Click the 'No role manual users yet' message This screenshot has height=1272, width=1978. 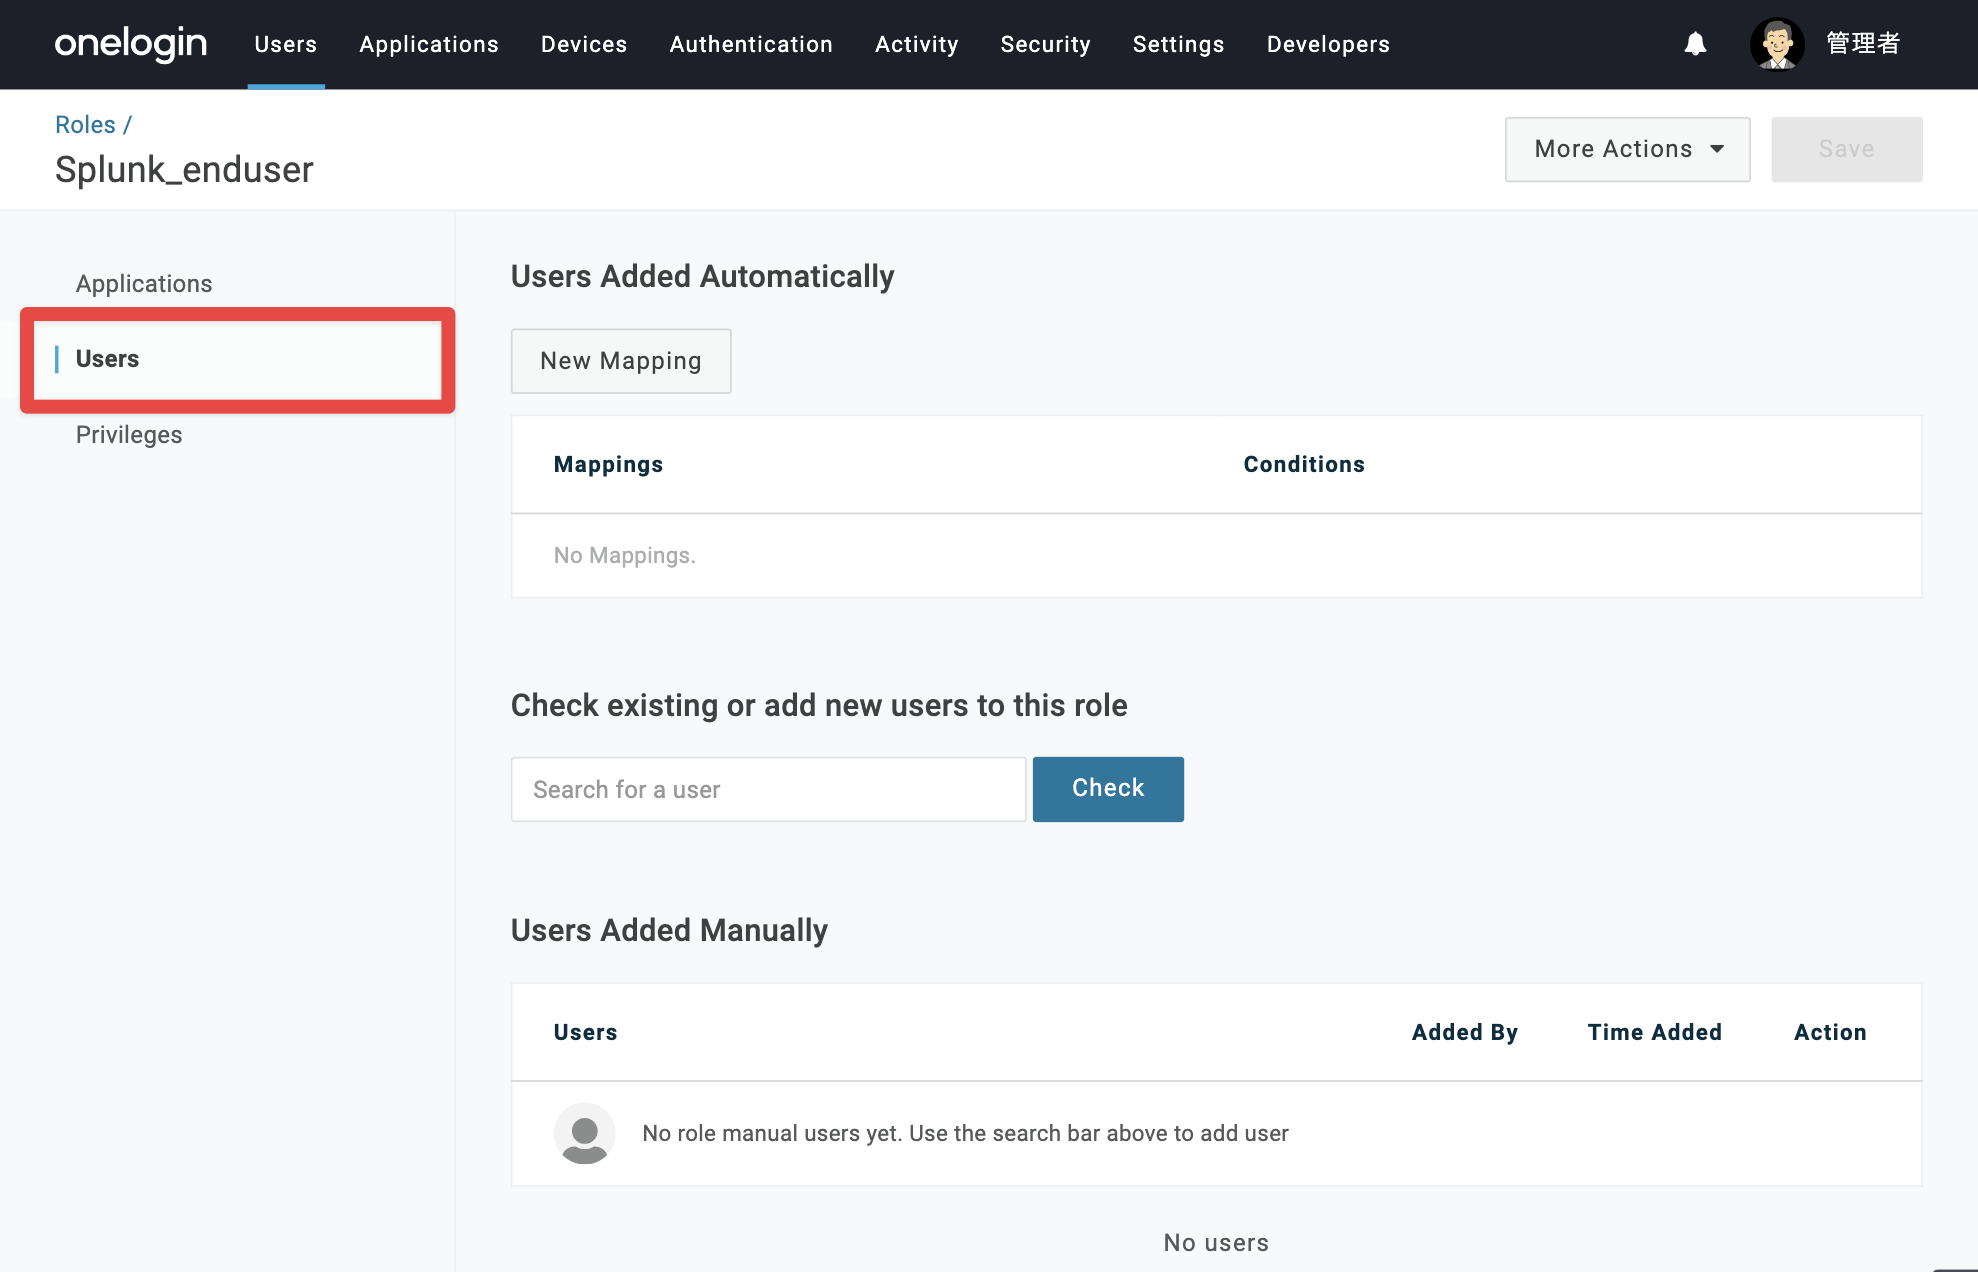[965, 1133]
